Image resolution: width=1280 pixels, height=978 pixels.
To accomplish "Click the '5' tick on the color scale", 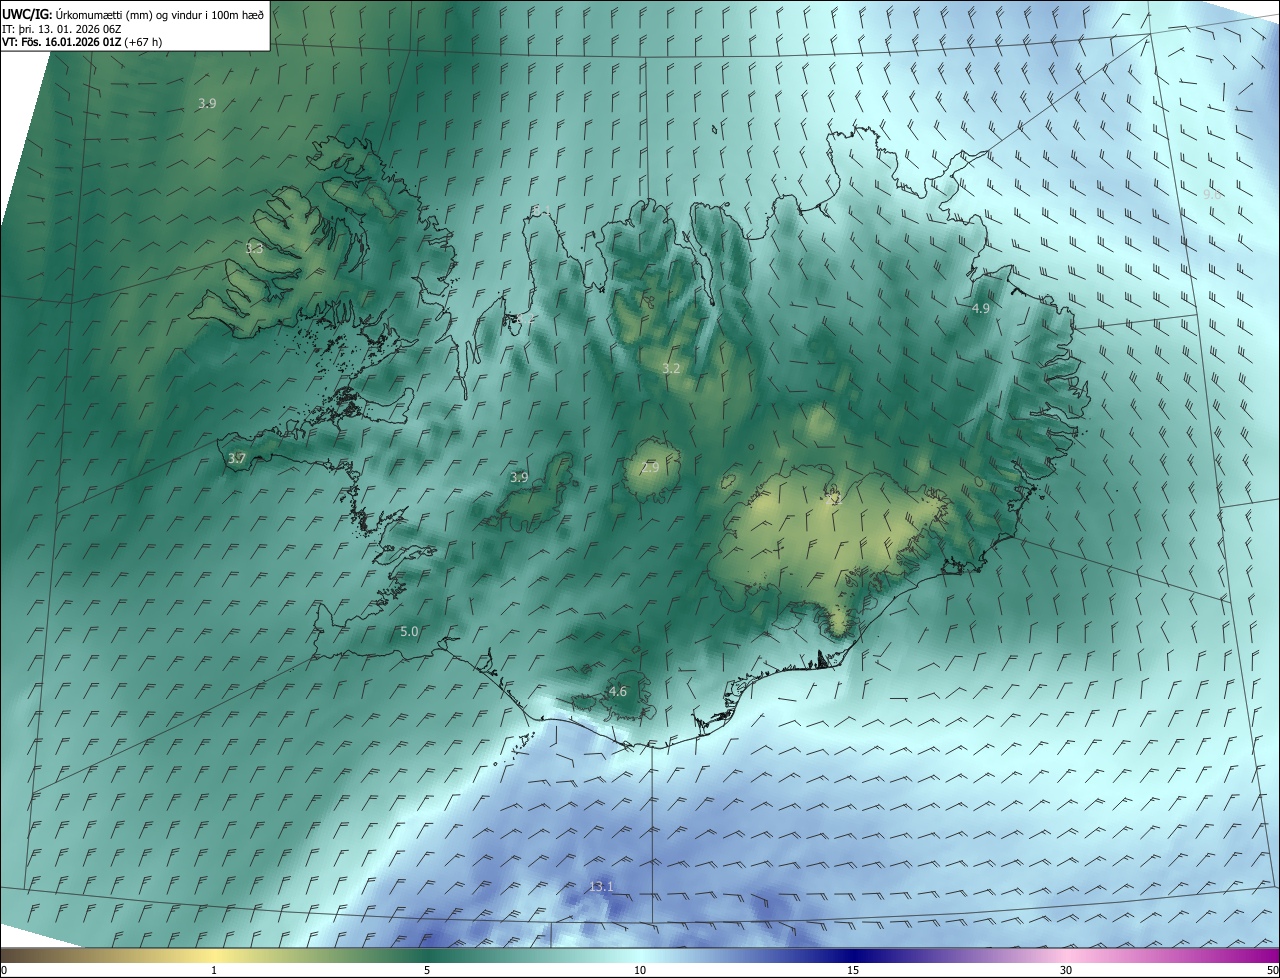I will (x=427, y=971).
